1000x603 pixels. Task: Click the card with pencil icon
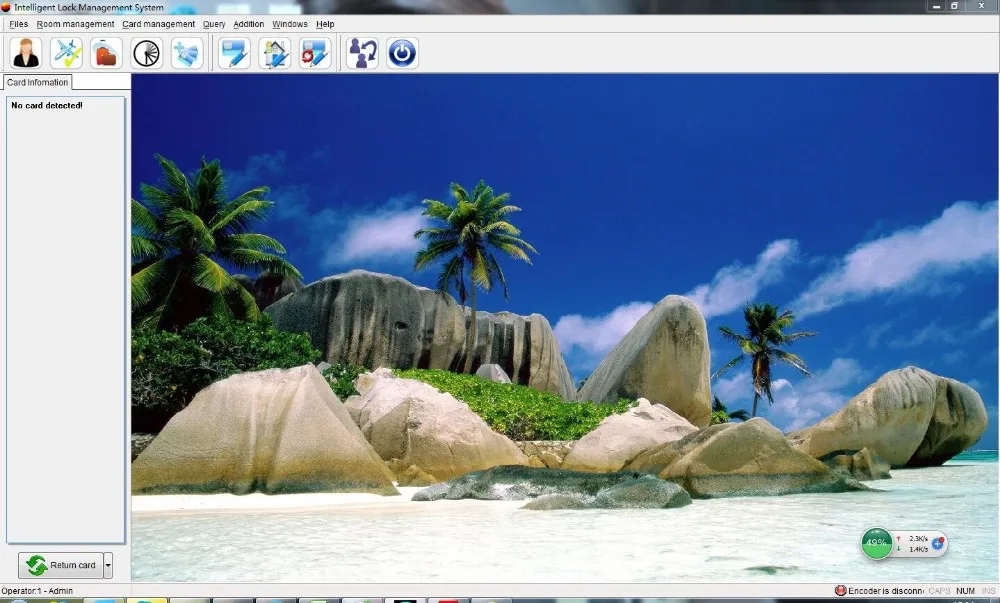tap(235, 52)
